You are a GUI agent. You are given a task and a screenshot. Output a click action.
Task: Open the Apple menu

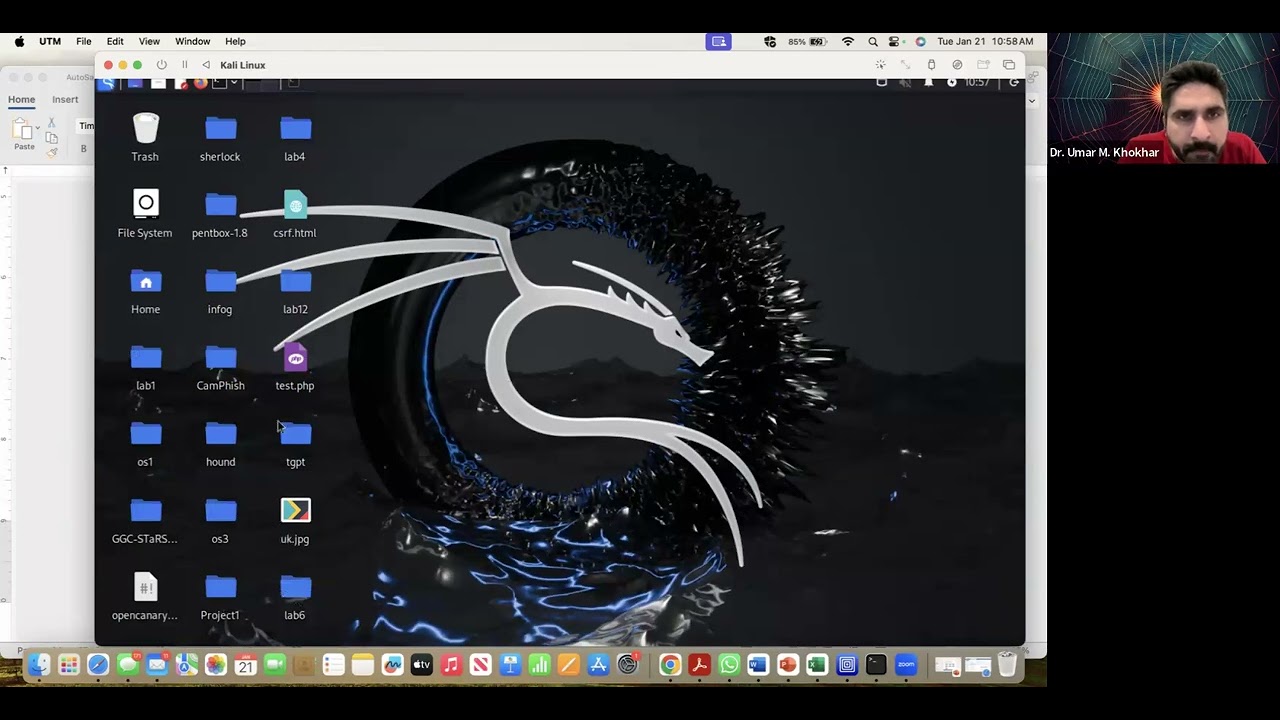point(19,41)
